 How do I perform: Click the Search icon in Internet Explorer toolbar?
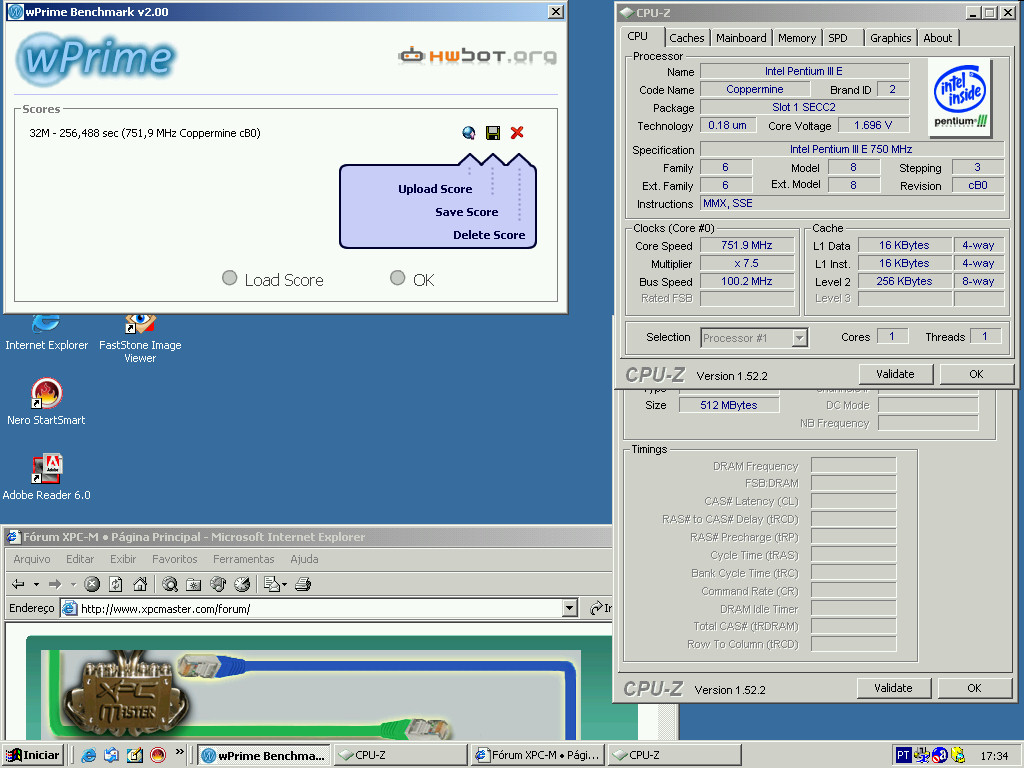[170, 584]
